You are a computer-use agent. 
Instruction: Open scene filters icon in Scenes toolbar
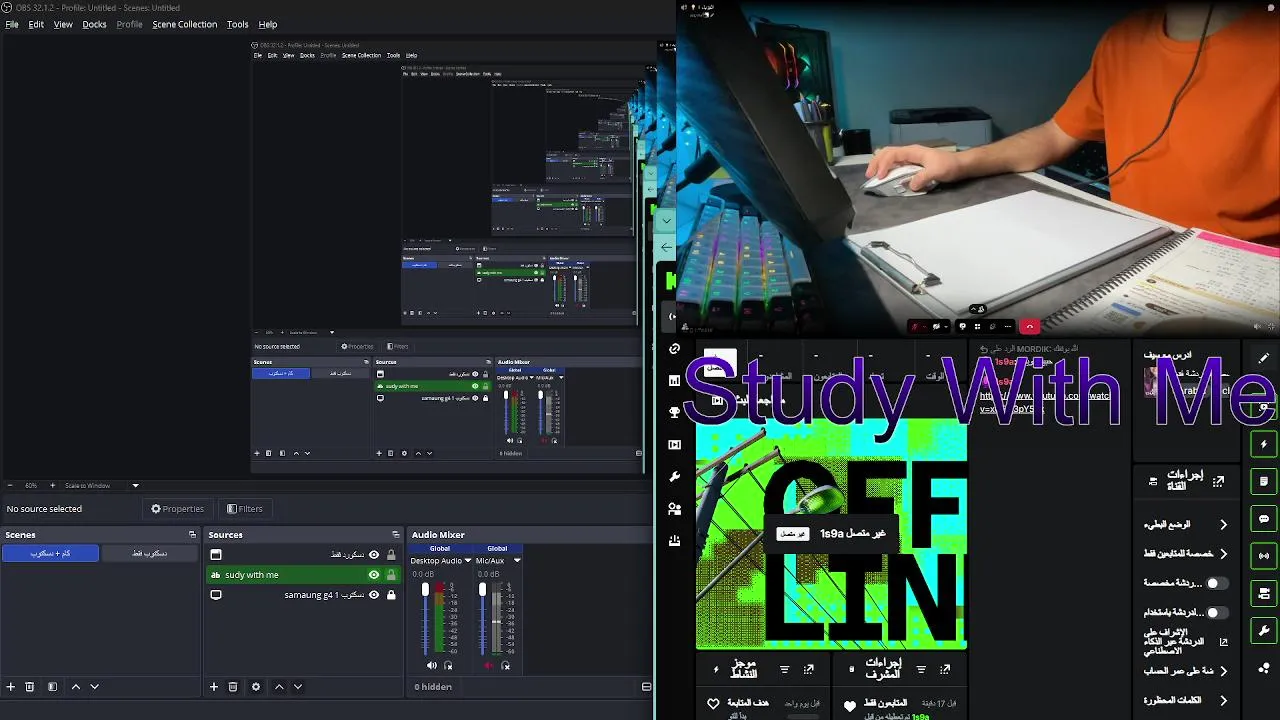(x=52, y=687)
